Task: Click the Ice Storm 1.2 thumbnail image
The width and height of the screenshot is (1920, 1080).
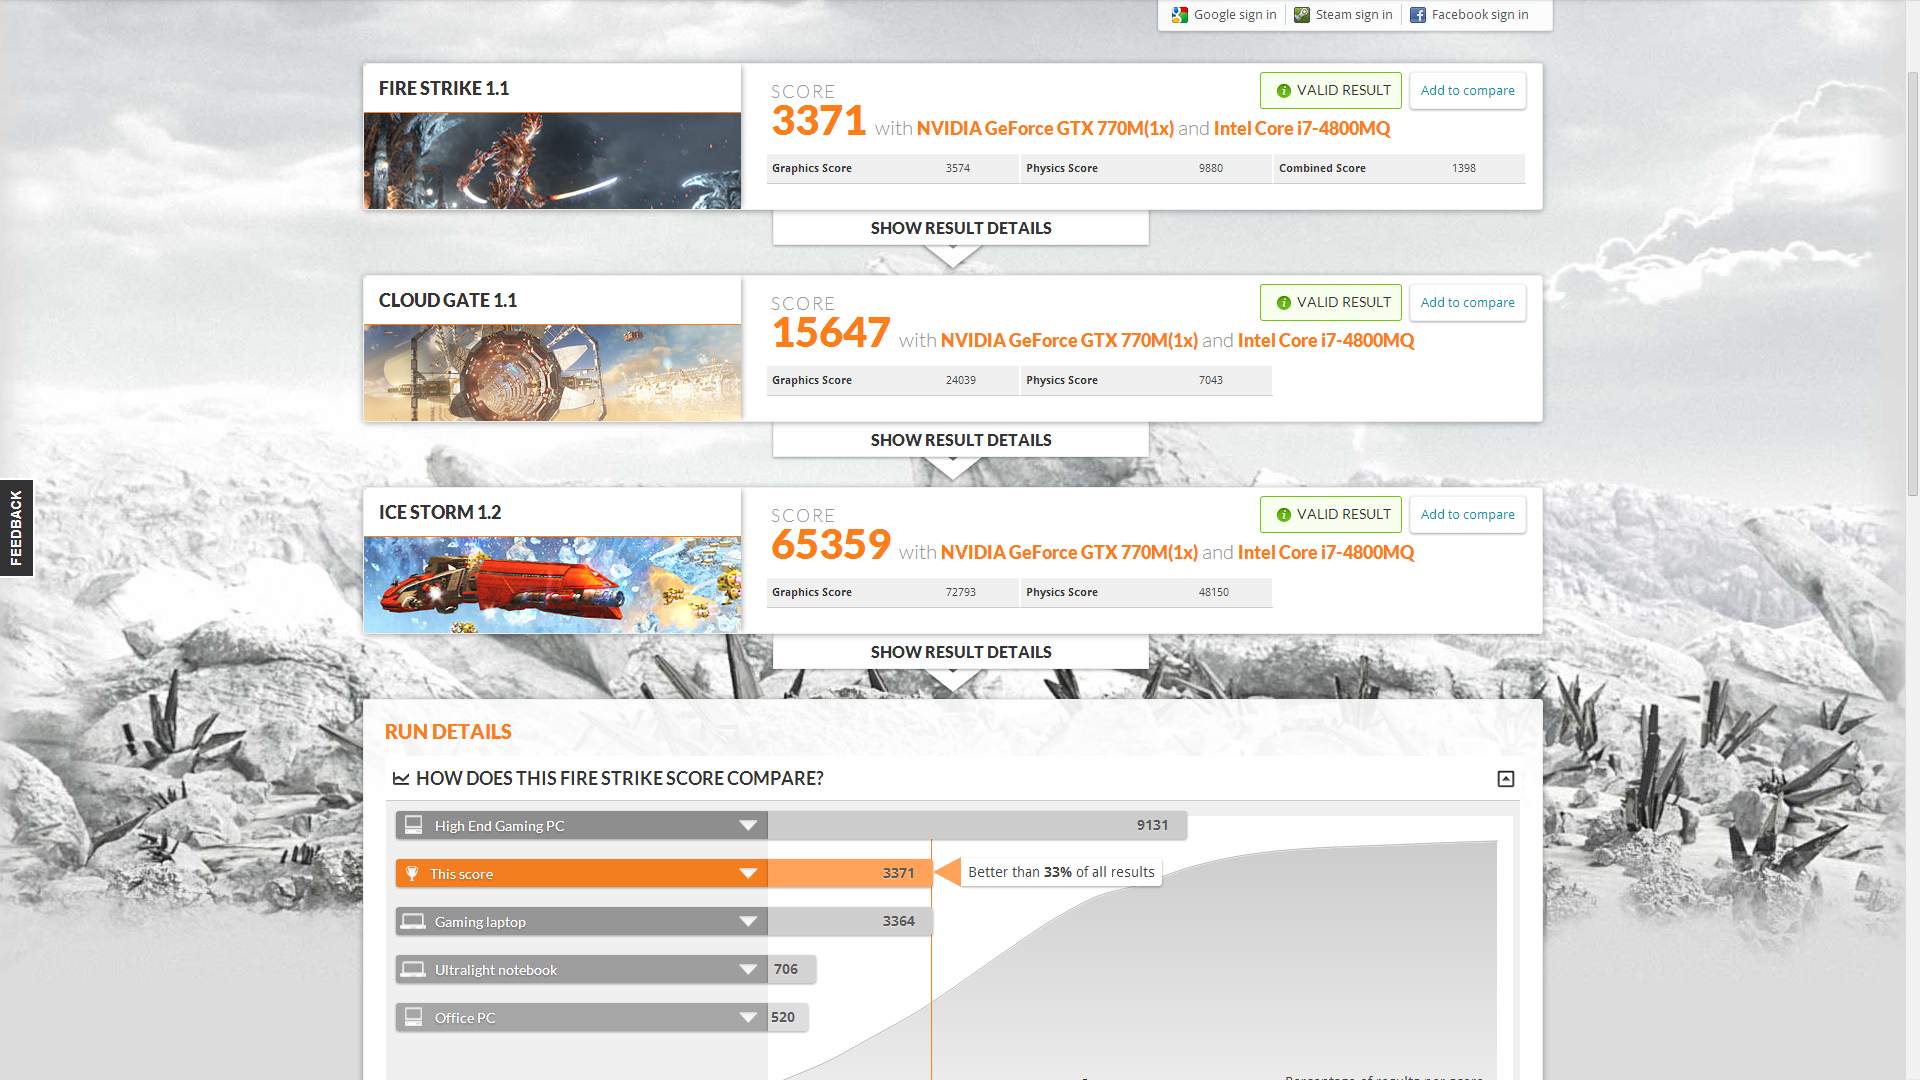Action: (552, 585)
